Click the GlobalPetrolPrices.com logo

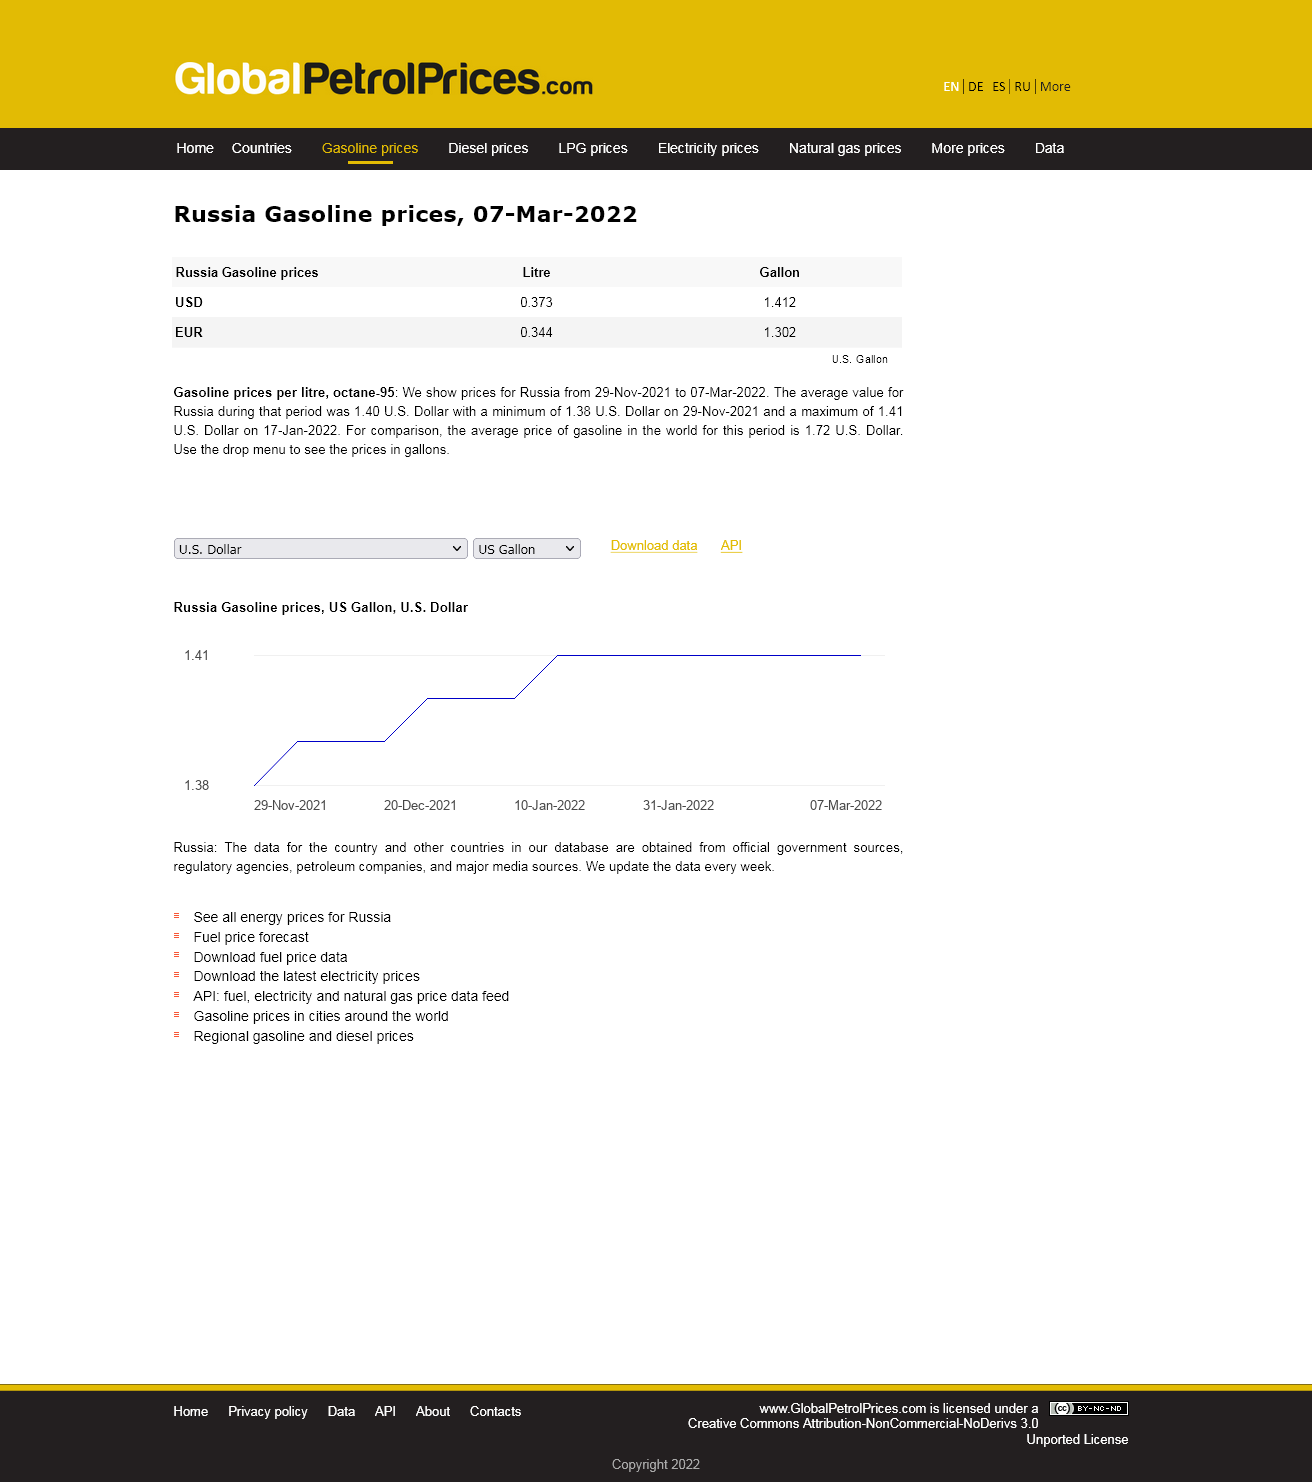[x=384, y=79]
